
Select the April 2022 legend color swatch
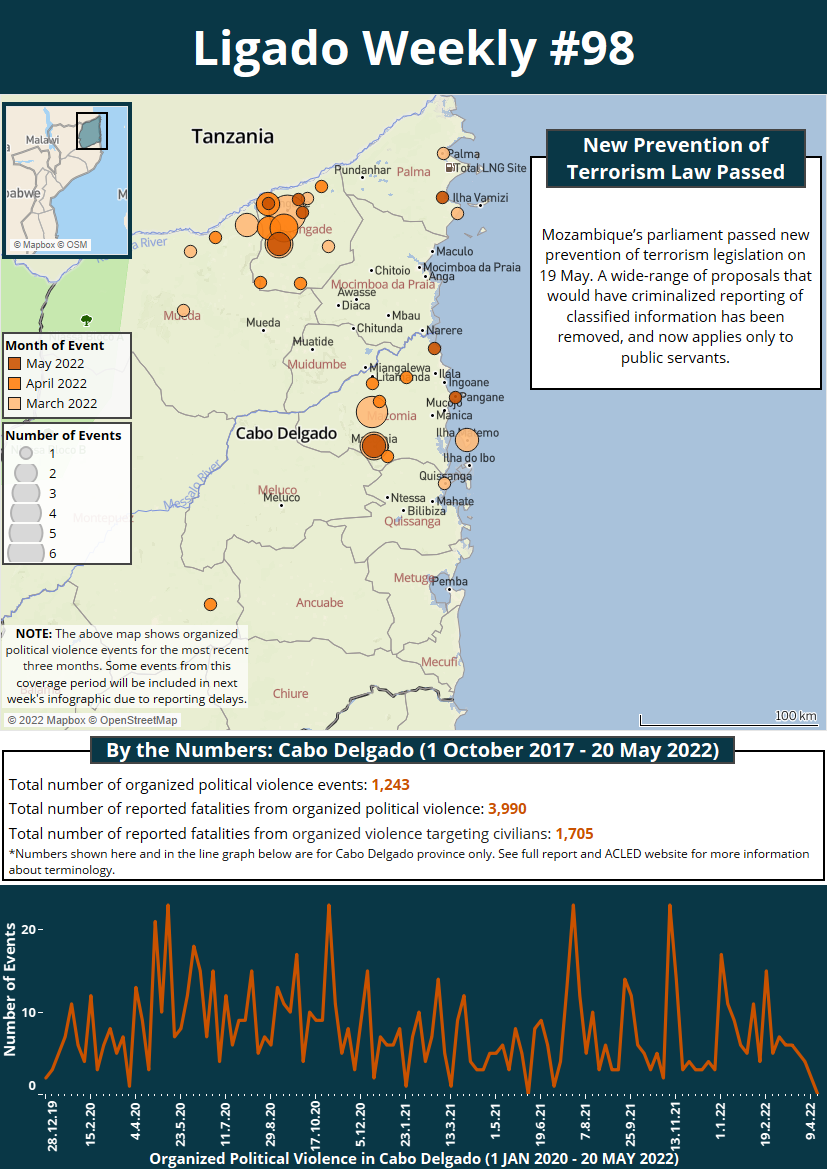(15, 384)
